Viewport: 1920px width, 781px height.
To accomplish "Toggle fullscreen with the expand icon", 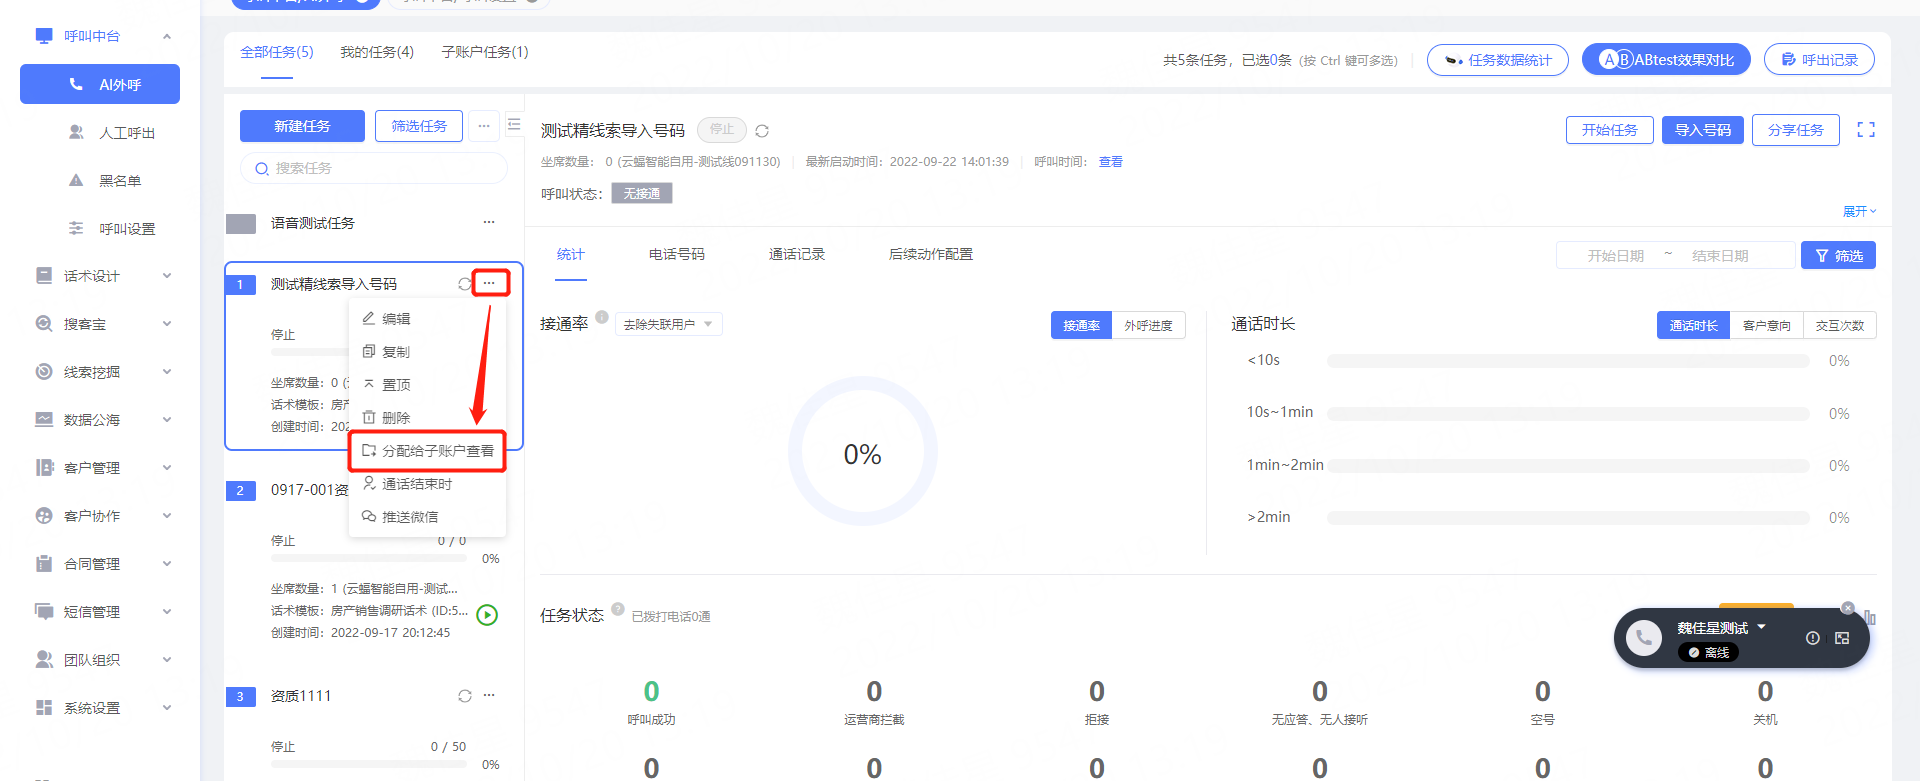I will click(x=1866, y=130).
